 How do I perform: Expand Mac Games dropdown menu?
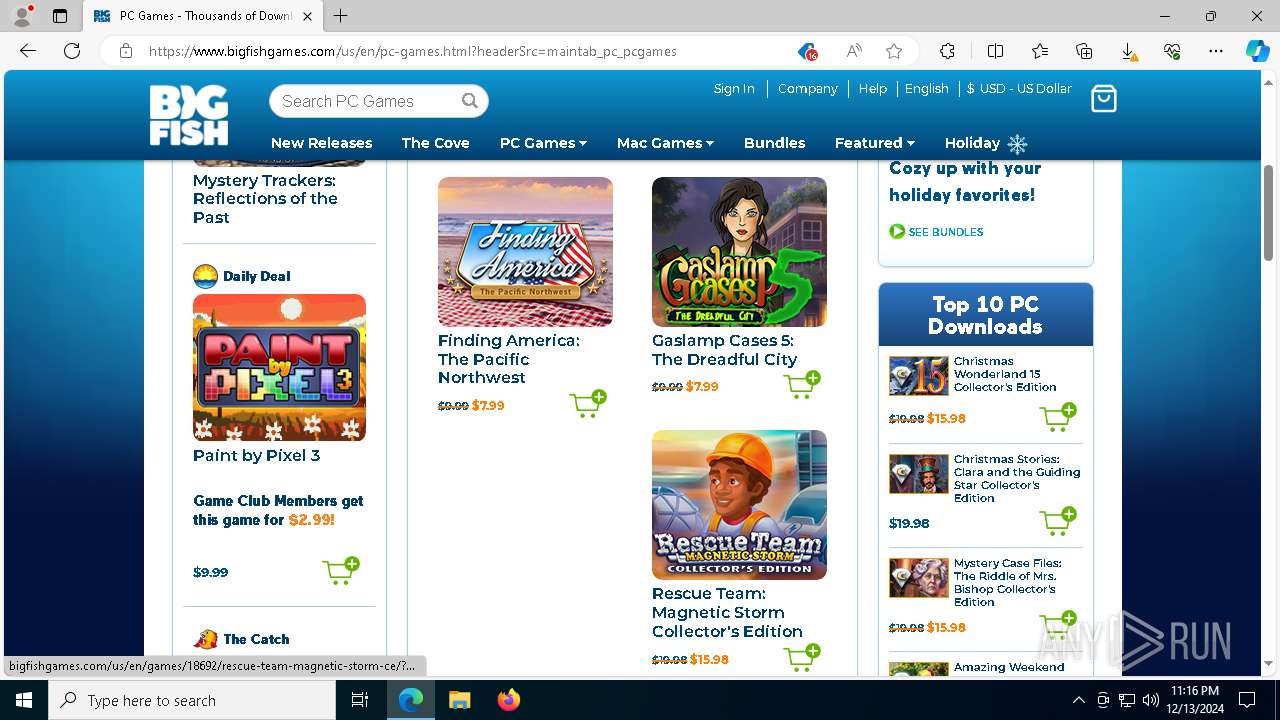point(665,143)
